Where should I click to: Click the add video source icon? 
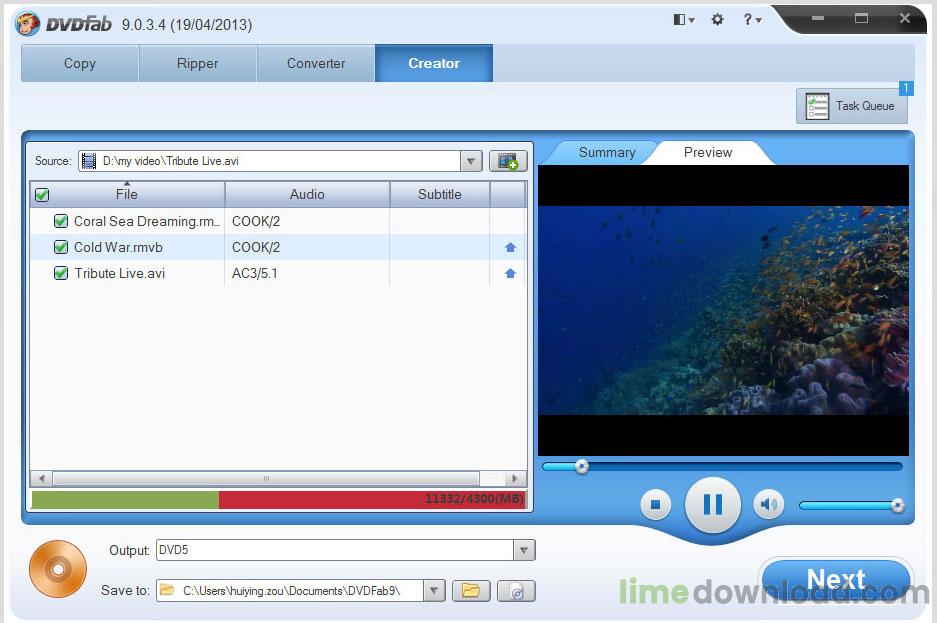coord(508,161)
